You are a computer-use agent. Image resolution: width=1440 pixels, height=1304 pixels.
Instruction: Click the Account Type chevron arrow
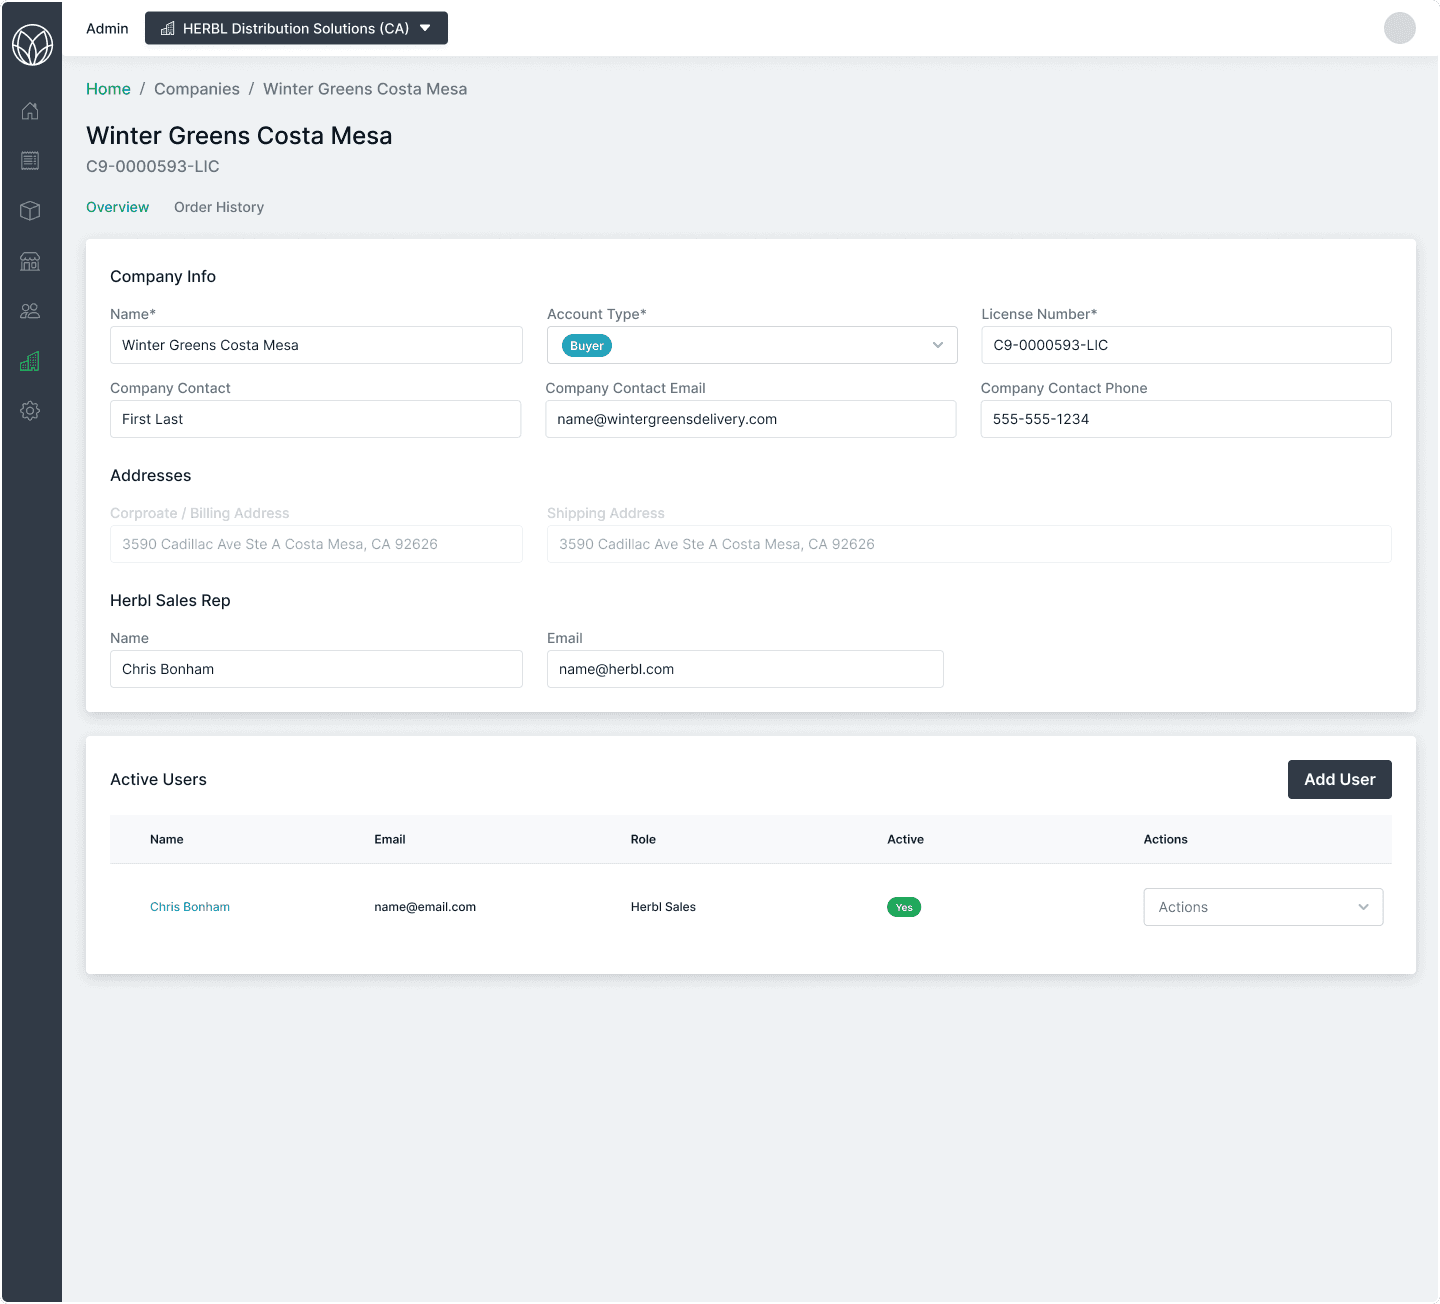pos(938,345)
